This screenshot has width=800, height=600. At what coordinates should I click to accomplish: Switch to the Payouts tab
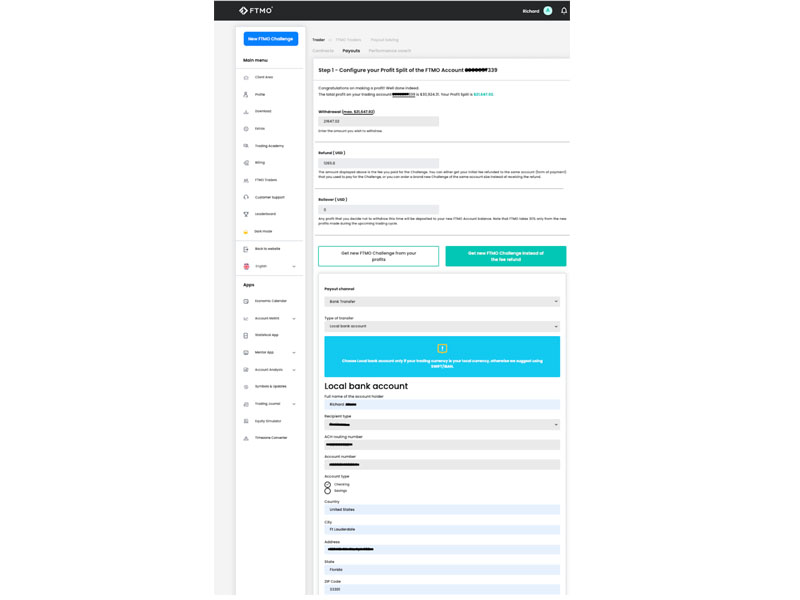click(x=351, y=51)
